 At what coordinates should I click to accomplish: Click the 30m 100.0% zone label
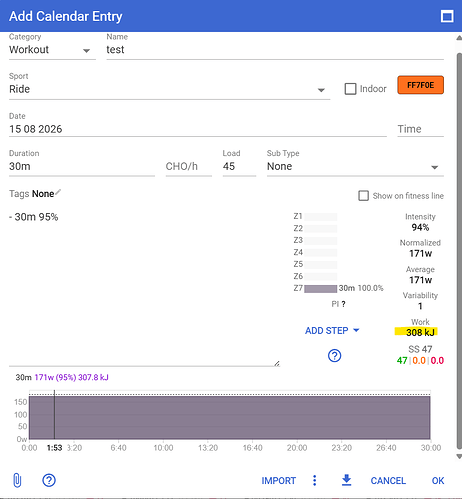[361, 288]
